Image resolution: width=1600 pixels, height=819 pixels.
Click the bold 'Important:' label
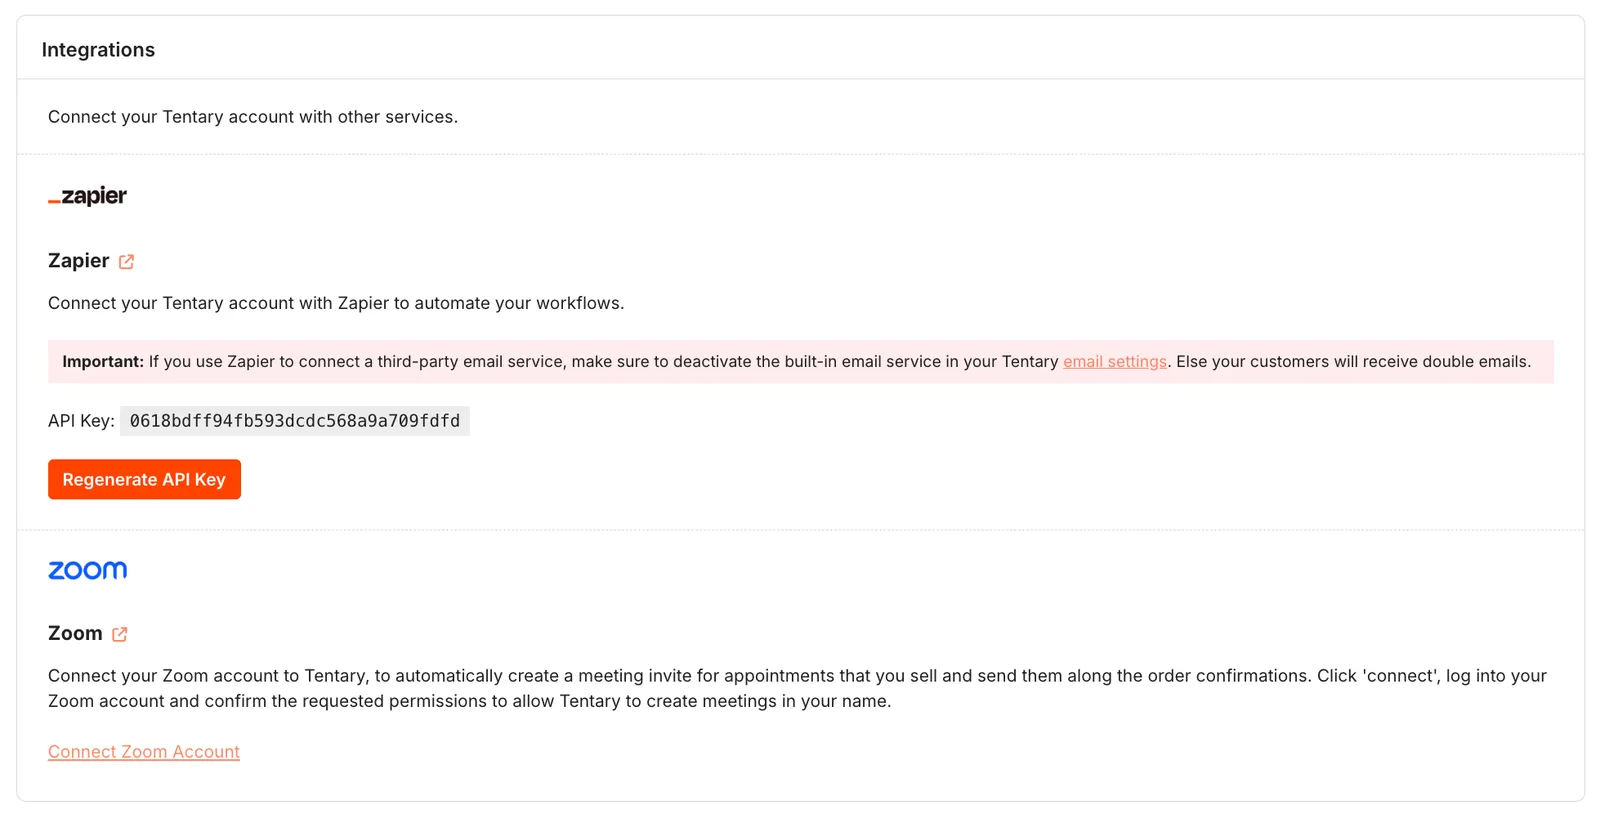[103, 362]
